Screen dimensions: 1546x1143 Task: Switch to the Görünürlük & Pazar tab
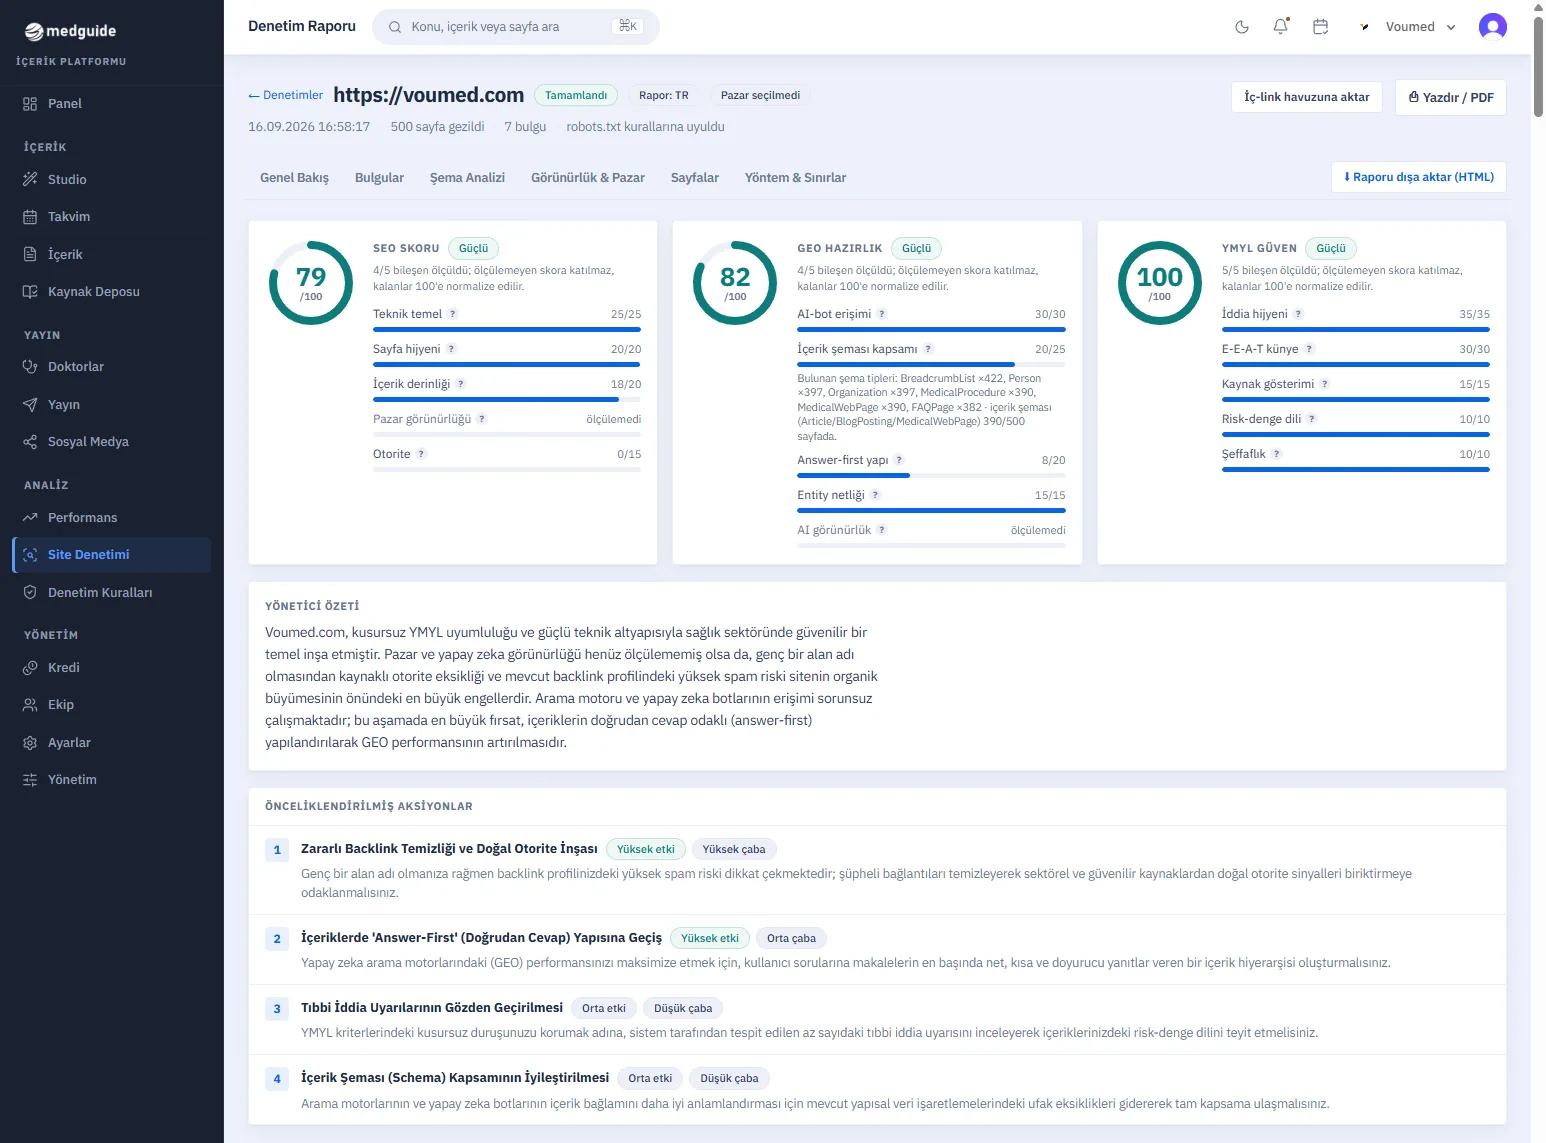tap(588, 178)
